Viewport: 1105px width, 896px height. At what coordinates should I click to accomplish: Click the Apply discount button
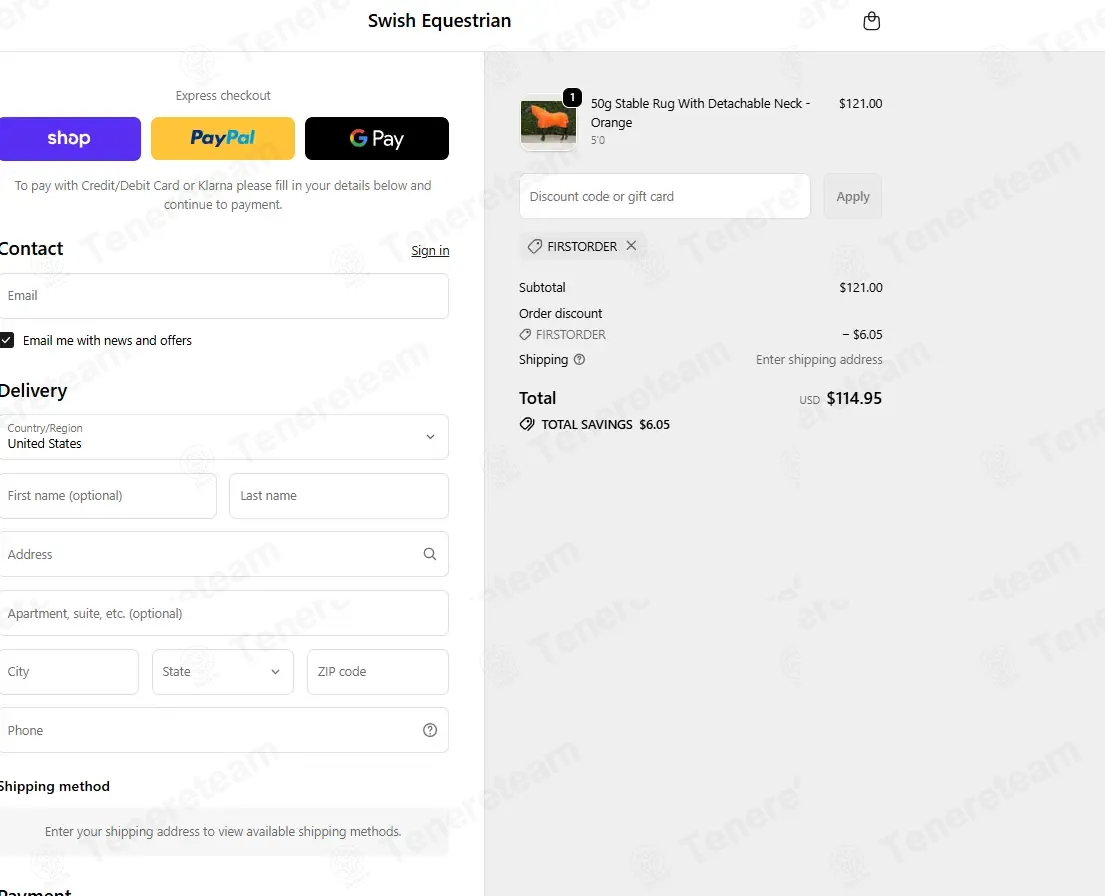[853, 196]
